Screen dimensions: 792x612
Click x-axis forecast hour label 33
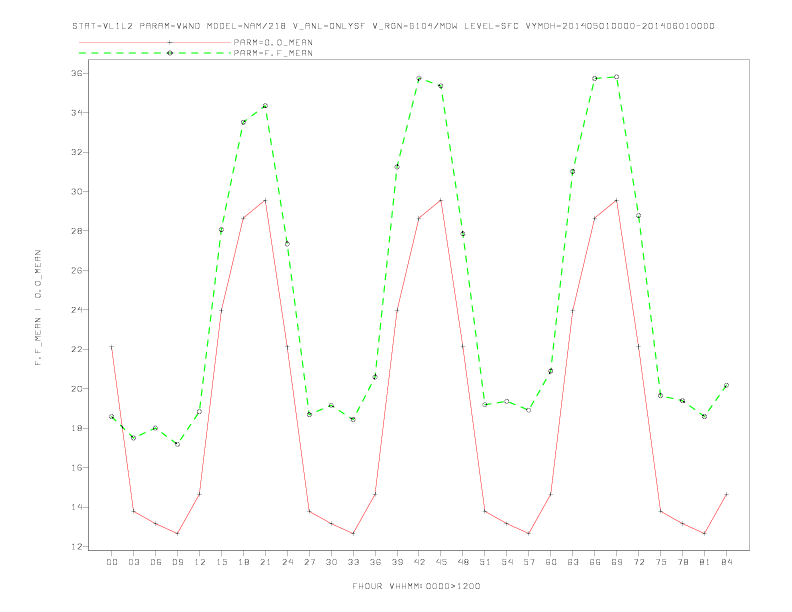coord(353,562)
